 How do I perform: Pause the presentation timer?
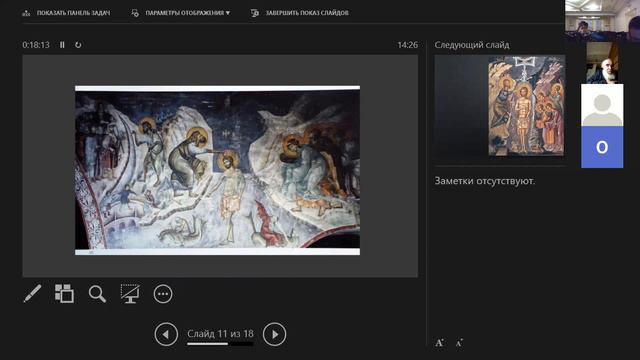(x=62, y=45)
